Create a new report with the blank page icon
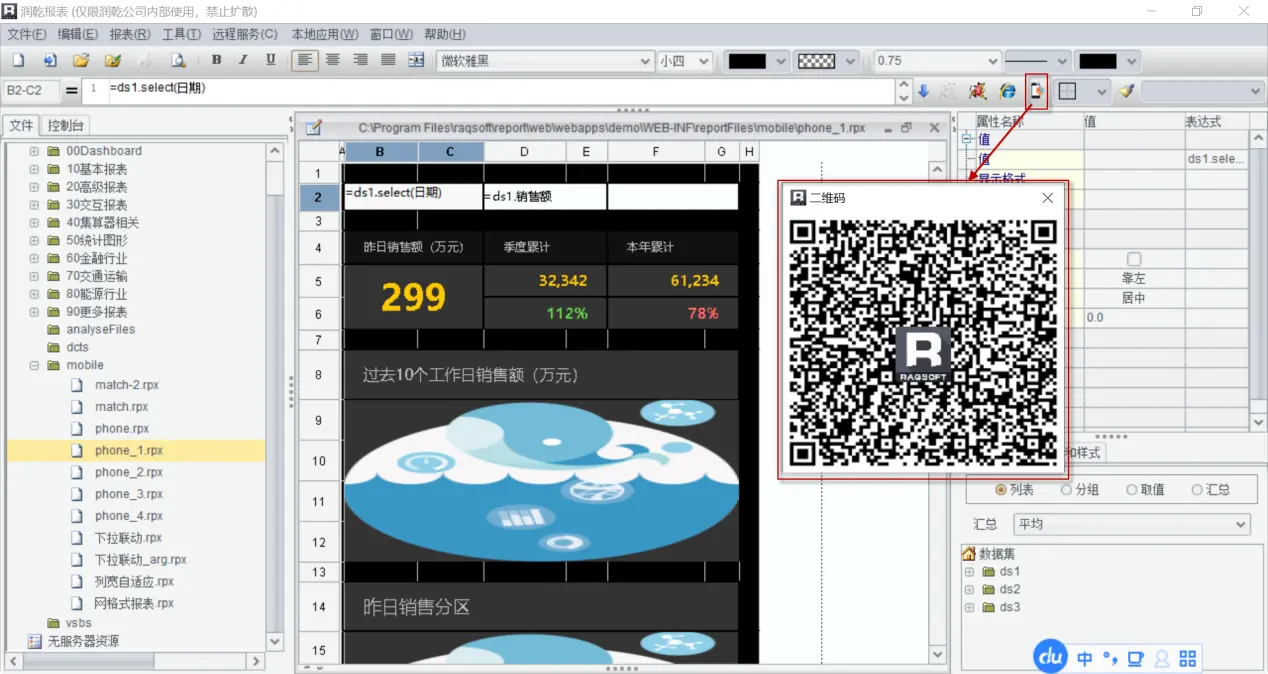 18,61
